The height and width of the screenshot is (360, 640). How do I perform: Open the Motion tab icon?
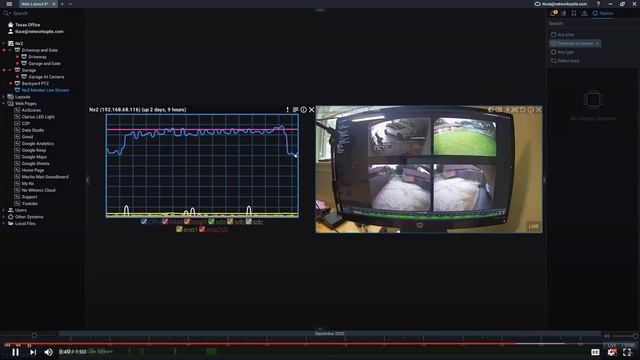coord(563,13)
